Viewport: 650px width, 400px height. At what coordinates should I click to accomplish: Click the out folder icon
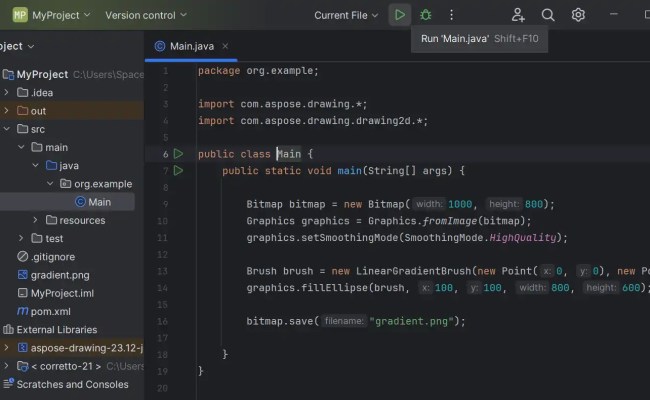tap(22, 111)
